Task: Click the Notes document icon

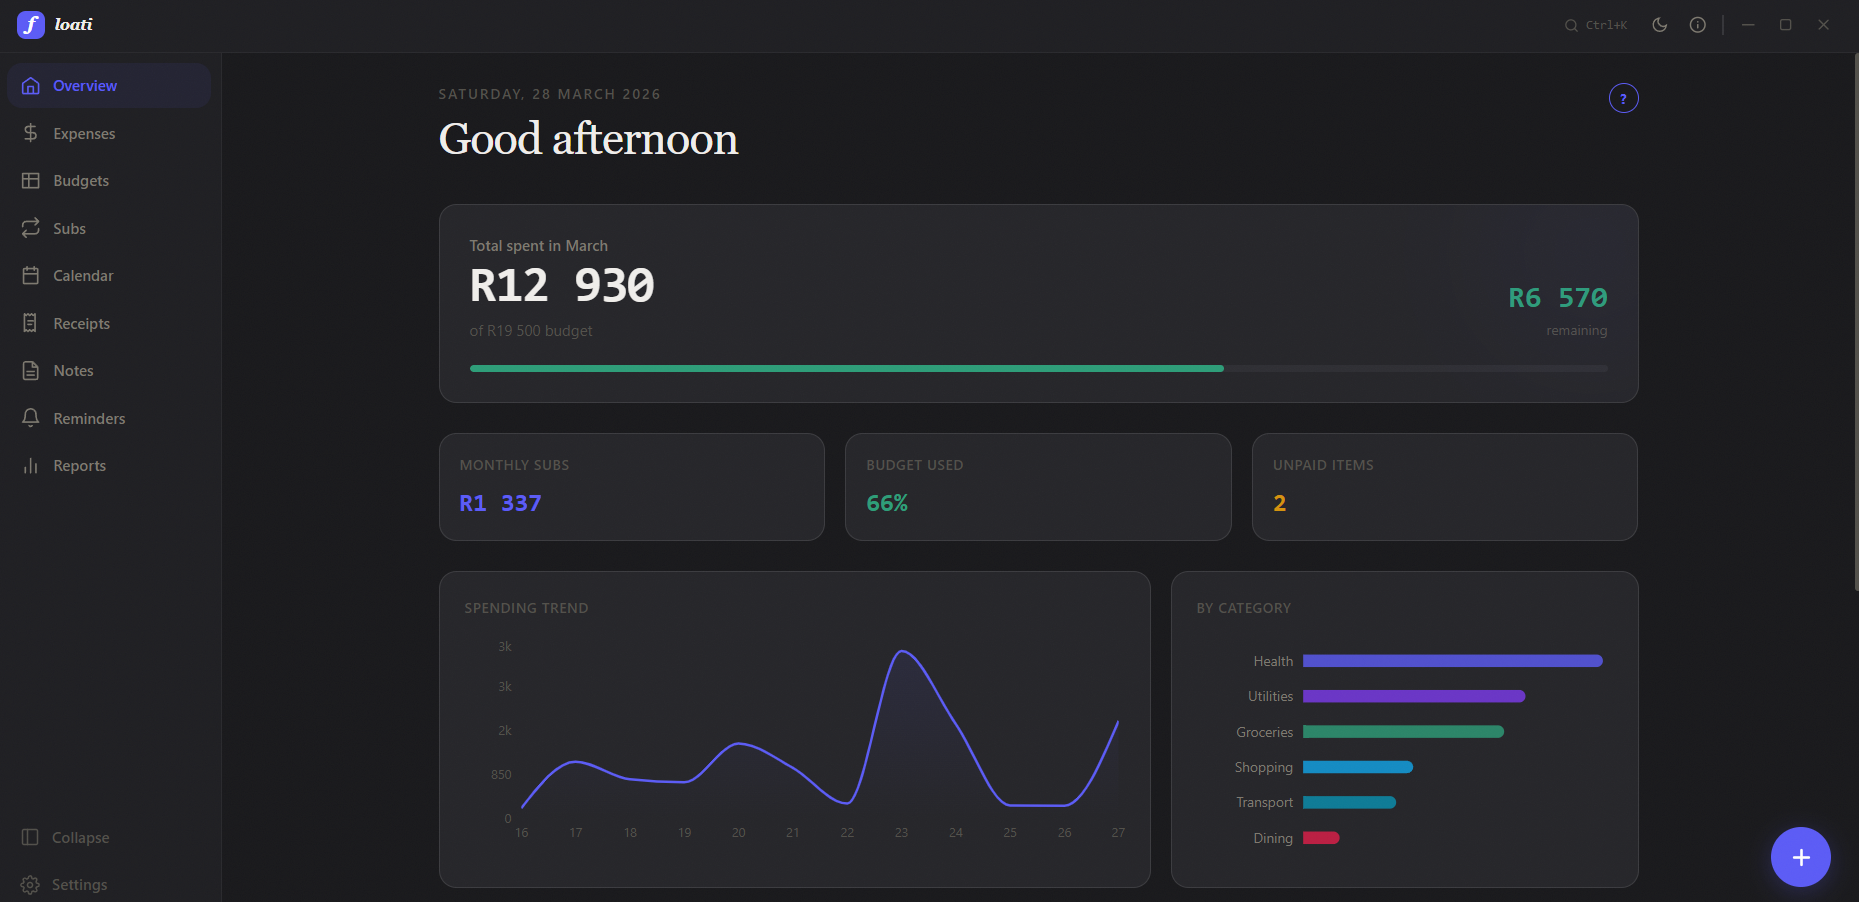Action: tap(31, 371)
